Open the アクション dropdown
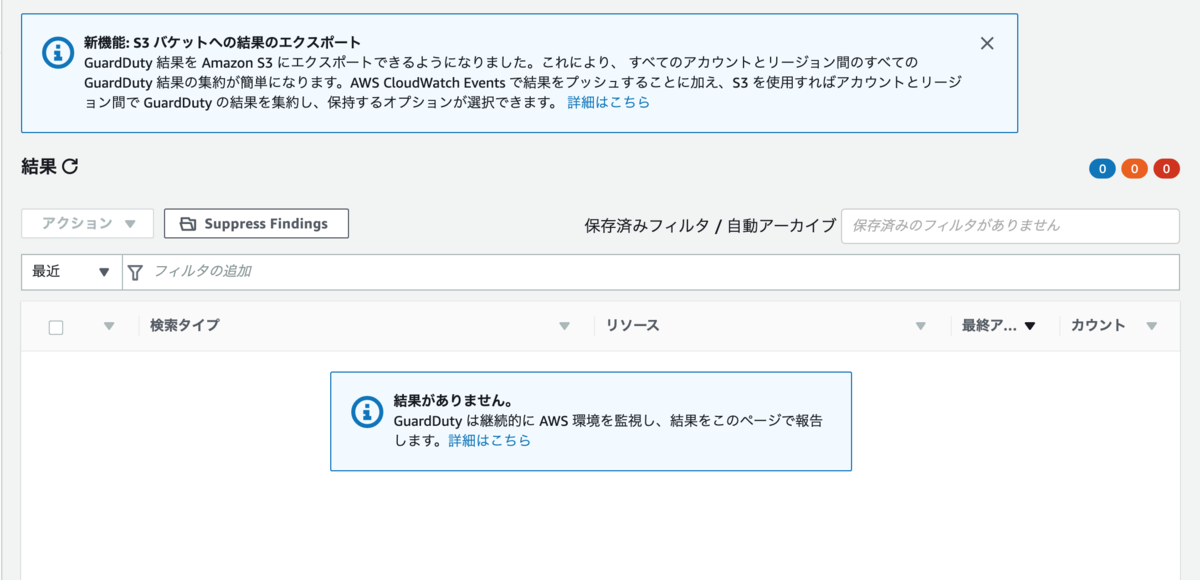1200x580 pixels. [x=86, y=223]
